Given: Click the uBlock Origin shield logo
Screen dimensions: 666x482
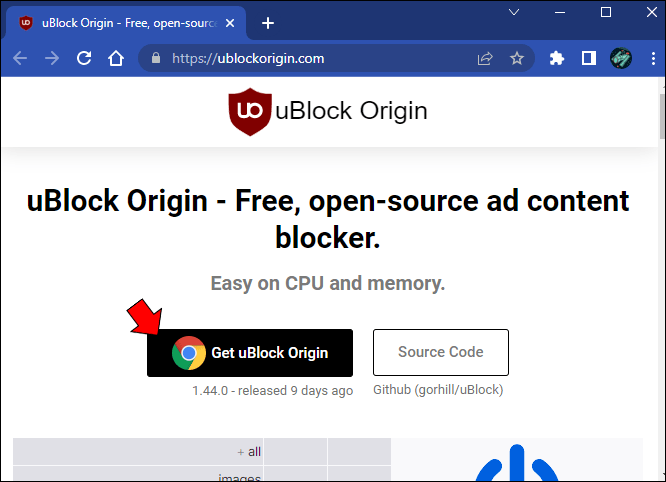Looking at the screenshot, I should point(250,112).
